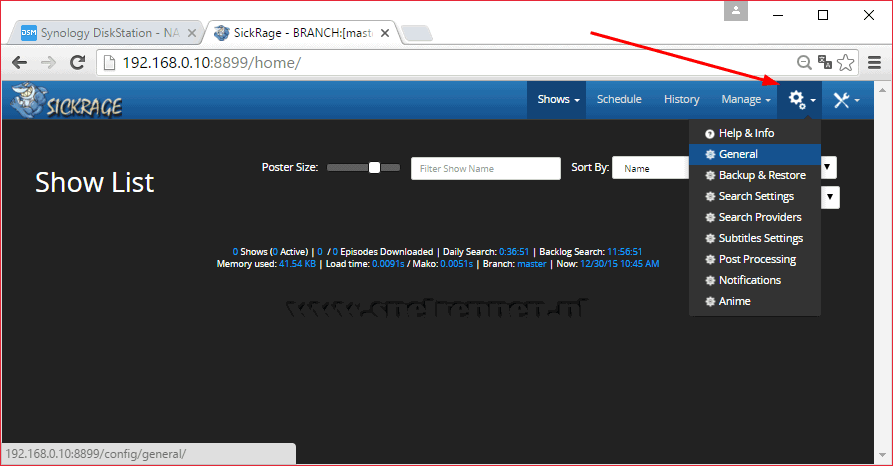Go to Schedule page
The height and width of the screenshot is (466, 893).
pos(619,100)
